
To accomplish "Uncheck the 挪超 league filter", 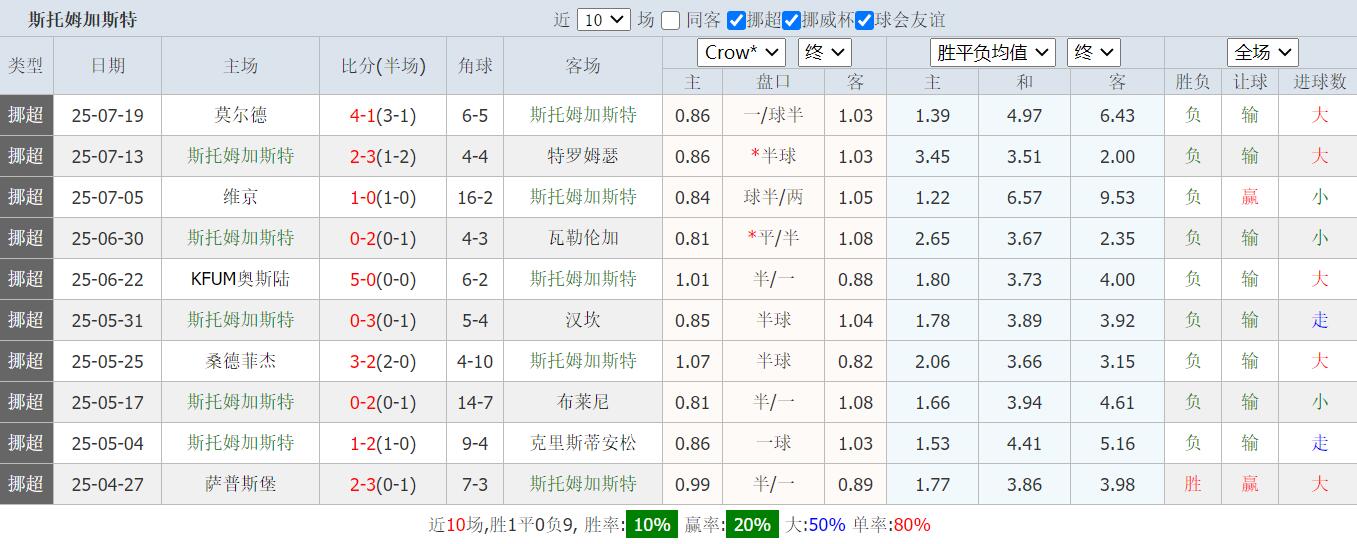I will [737, 20].
